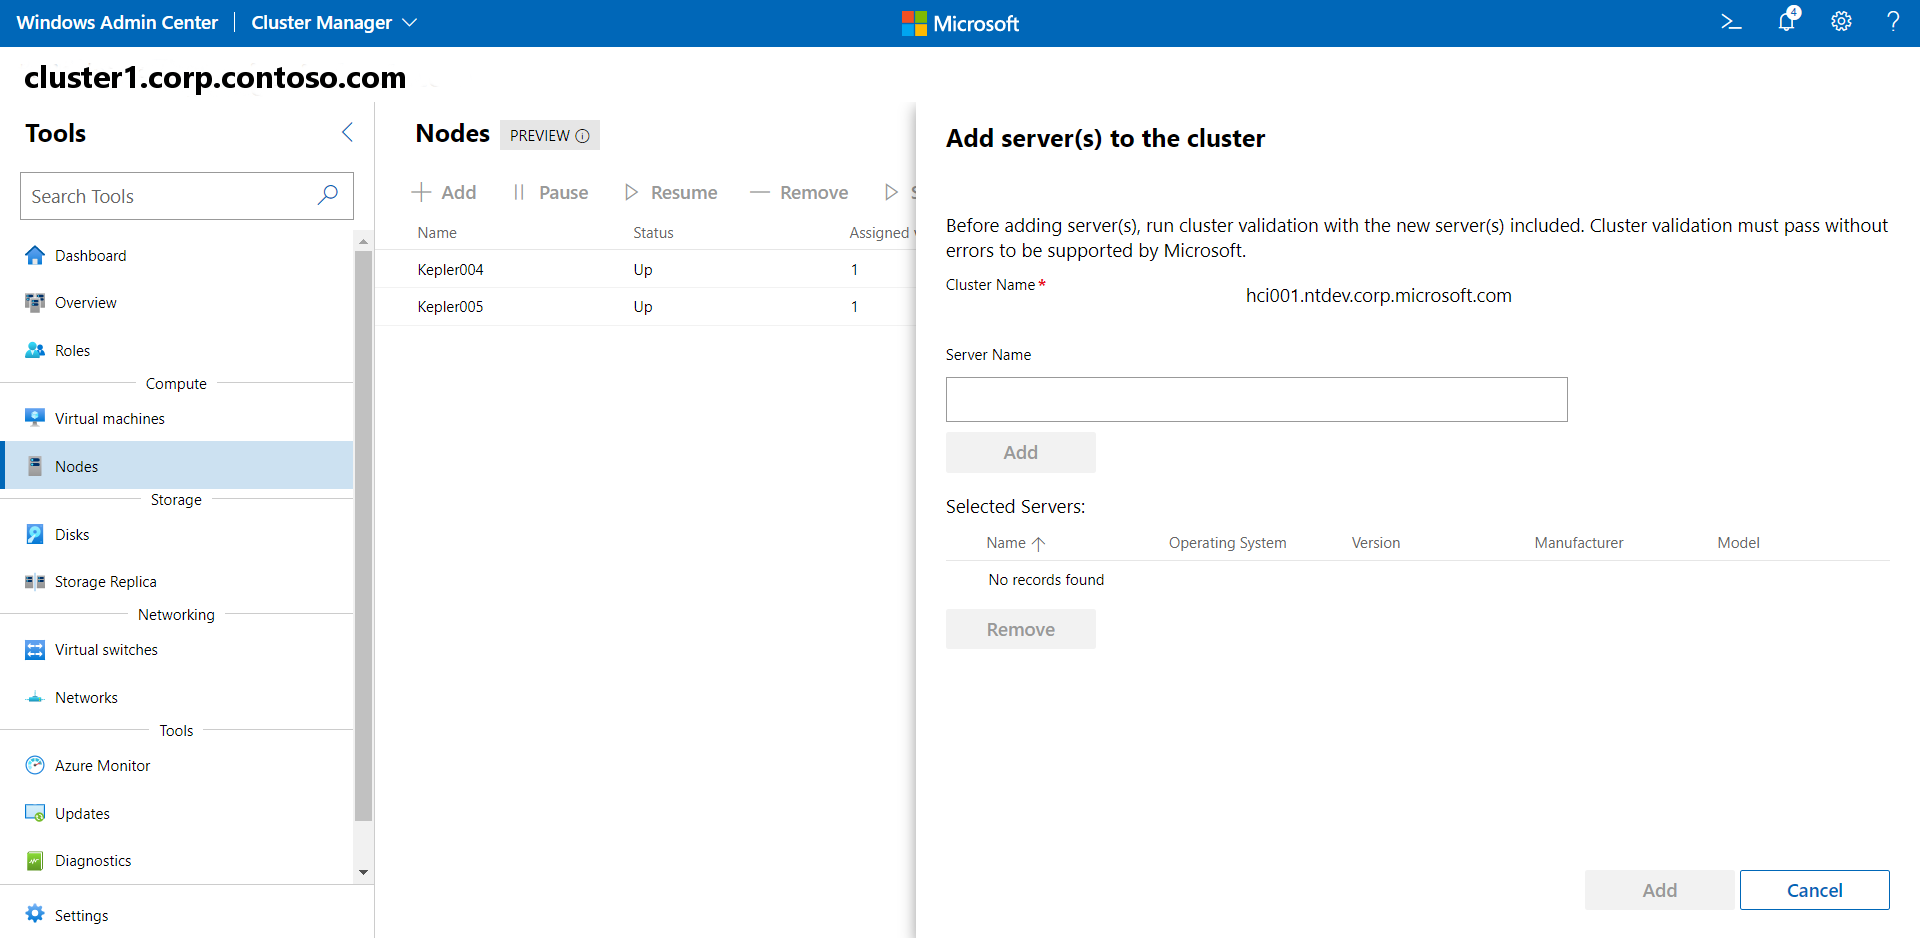Open the PowerShell console icon
Viewport: 1920px width, 938px height.
[x=1731, y=22]
